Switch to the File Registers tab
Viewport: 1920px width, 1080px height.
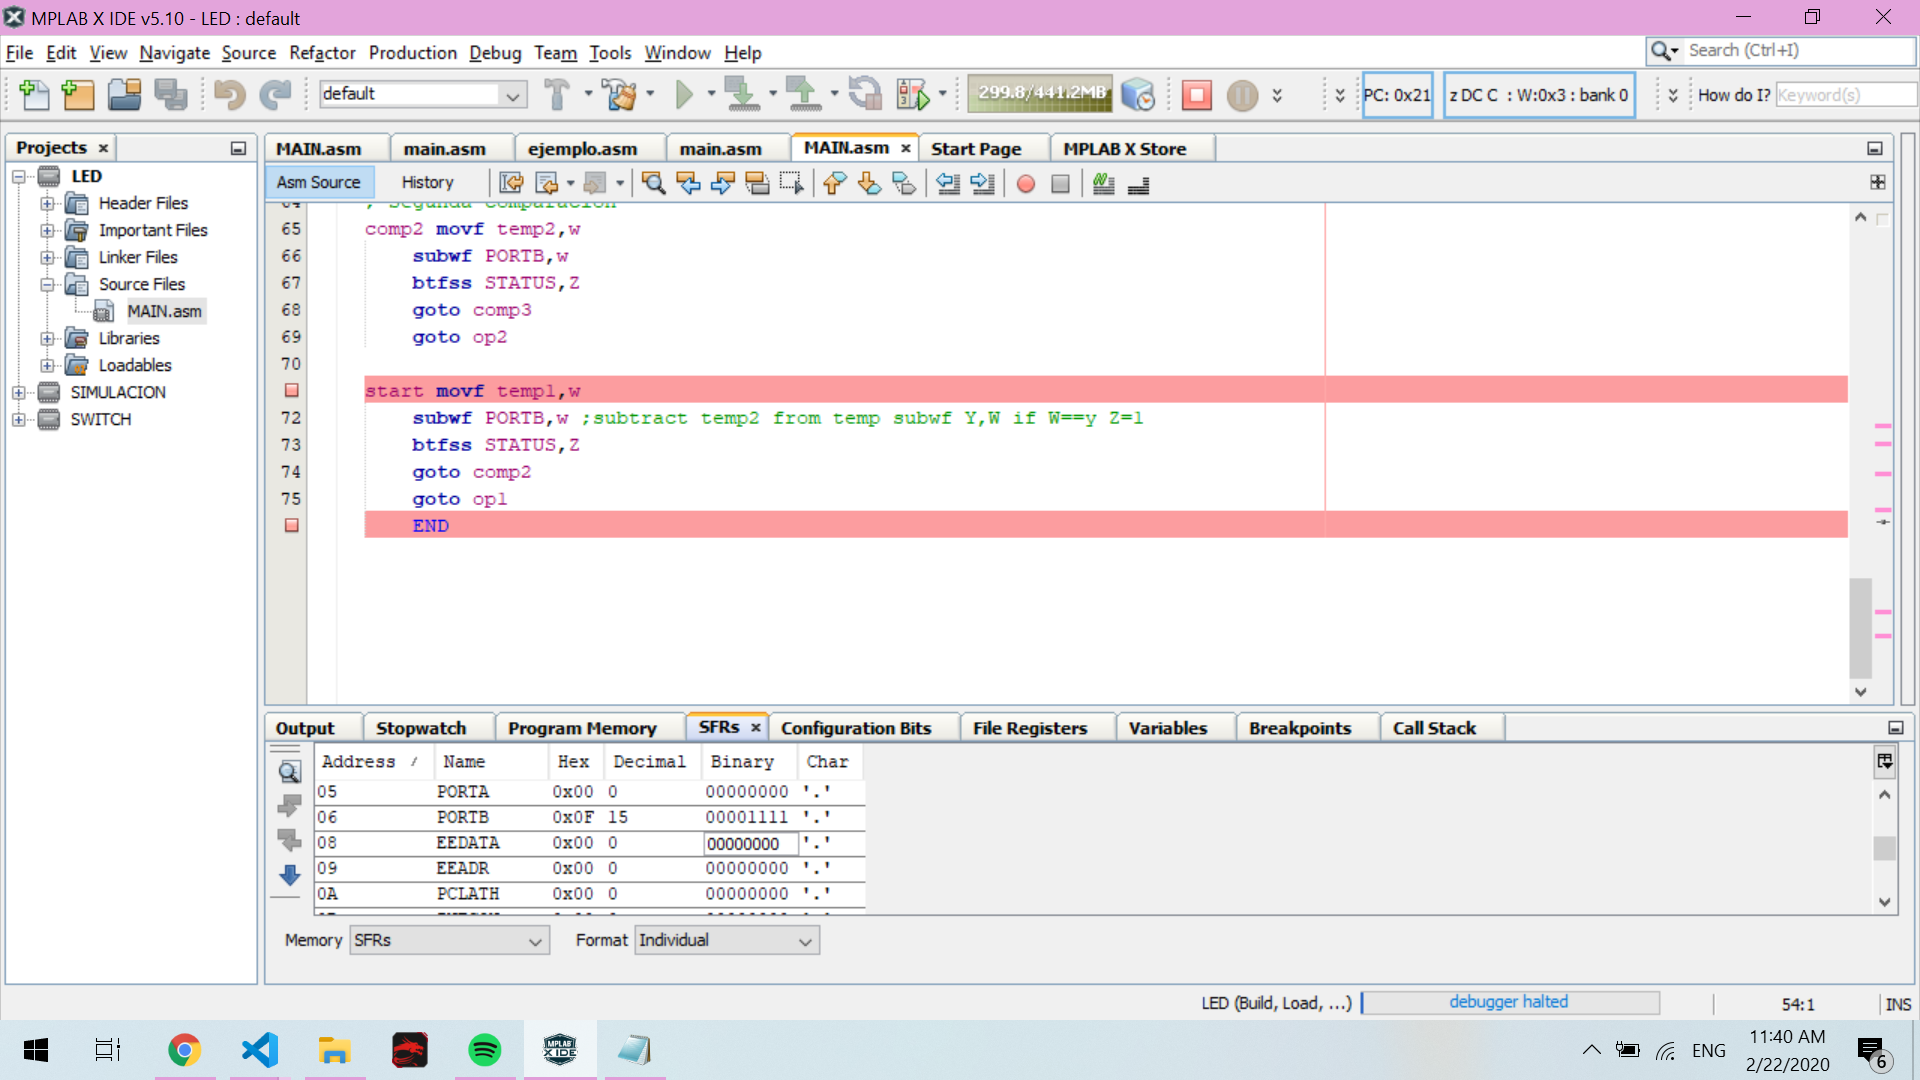(1029, 729)
